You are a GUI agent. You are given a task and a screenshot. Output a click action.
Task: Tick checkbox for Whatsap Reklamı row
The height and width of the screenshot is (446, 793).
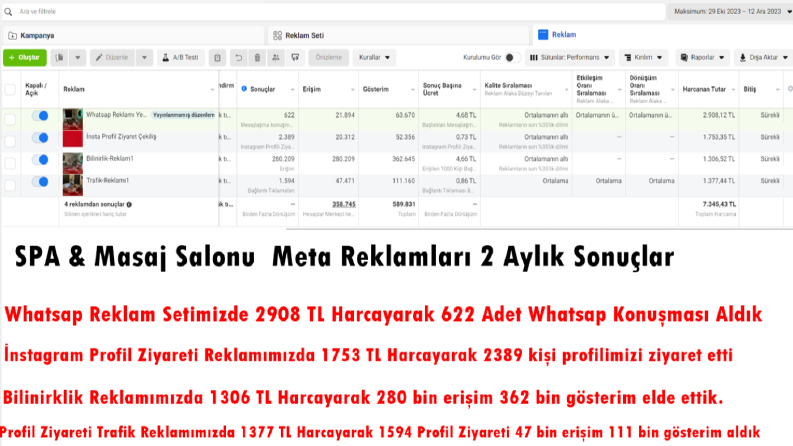[x=10, y=119]
